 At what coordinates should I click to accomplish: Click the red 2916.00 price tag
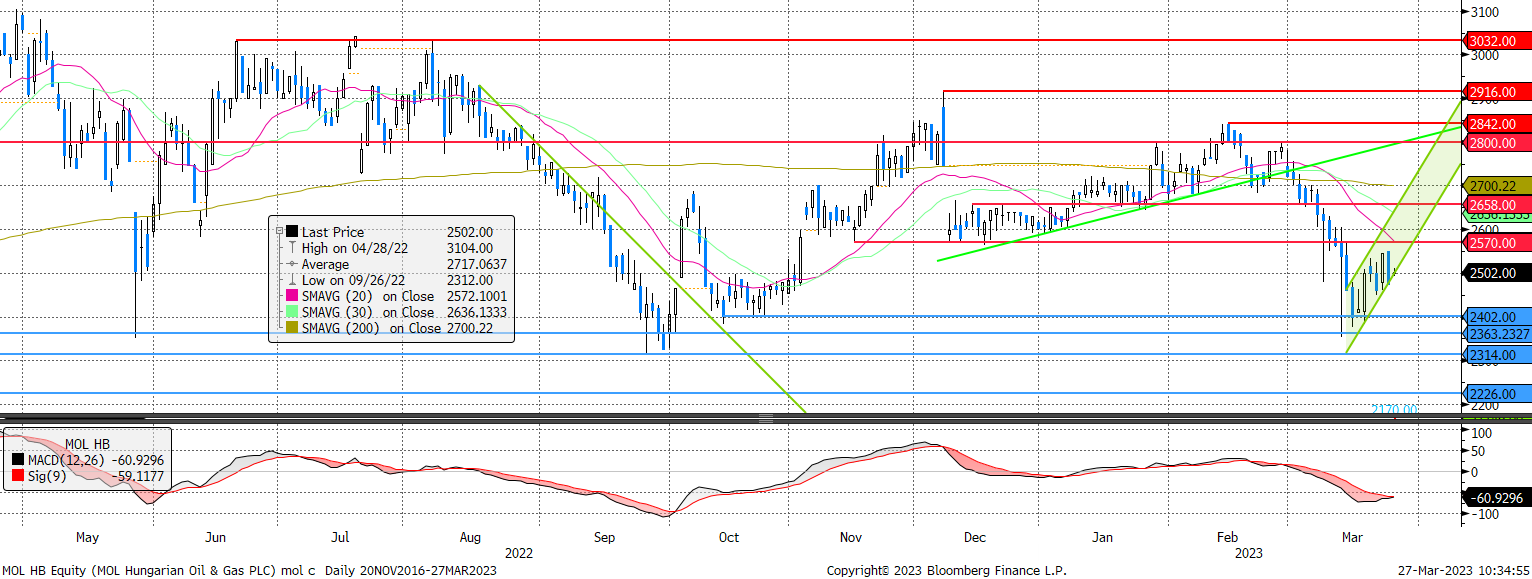click(1497, 91)
